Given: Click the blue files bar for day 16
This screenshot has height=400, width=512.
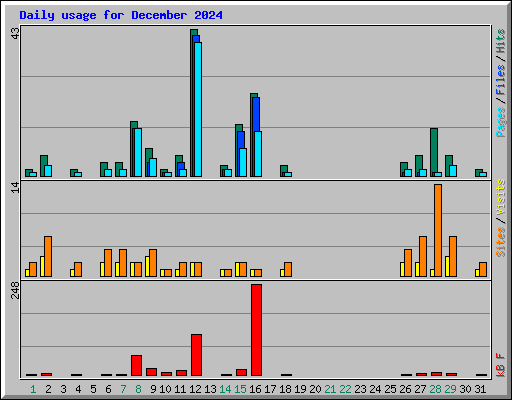Looking at the screenshot, I should tap(256, 115).
